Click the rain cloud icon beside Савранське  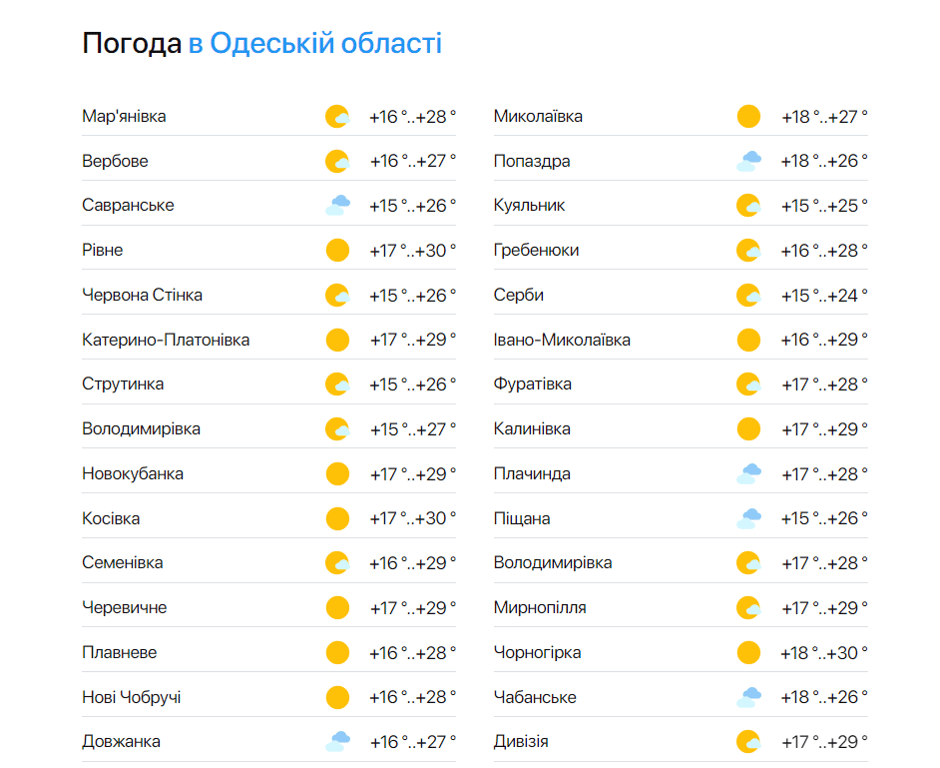click(x=337, y=205)
